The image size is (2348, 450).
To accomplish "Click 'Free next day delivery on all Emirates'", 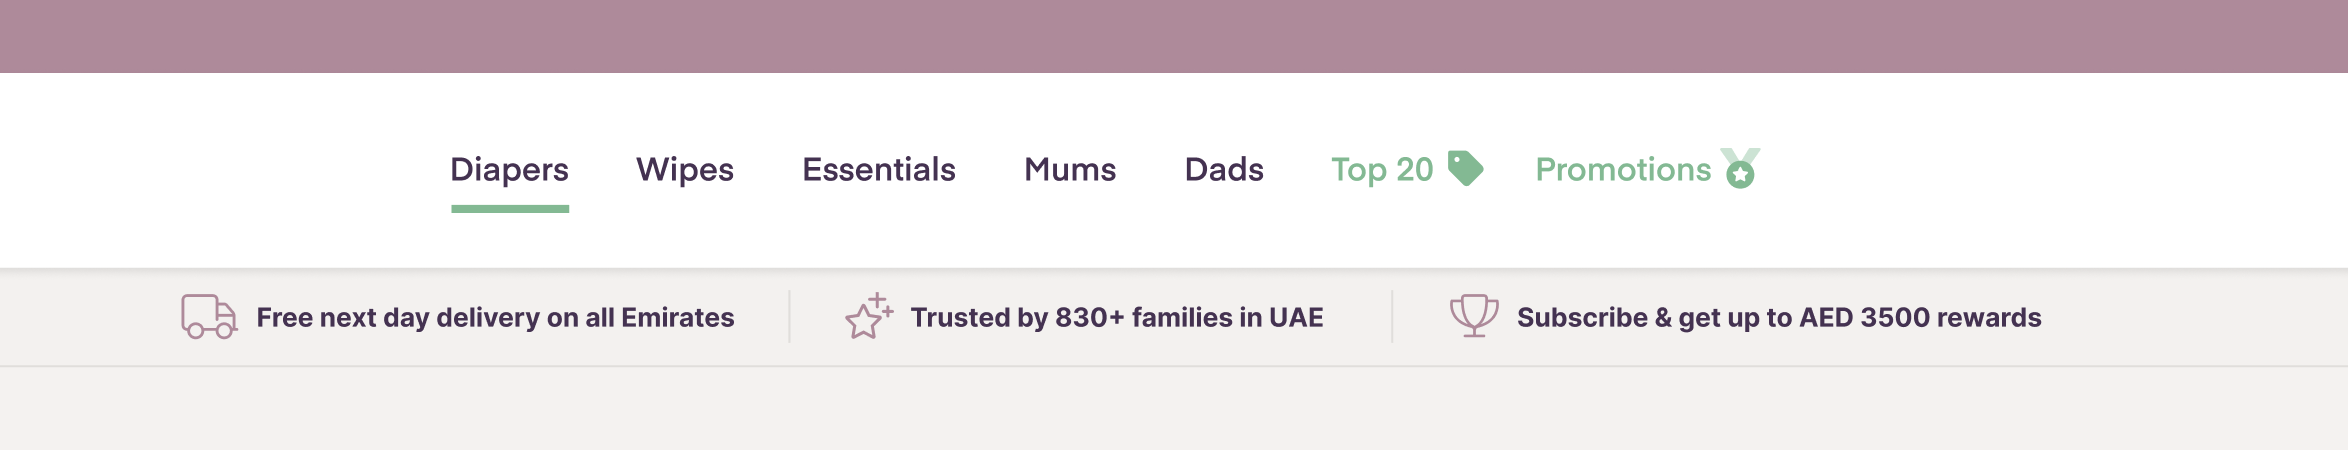I will pyautogui.click(x=495, y=318).
